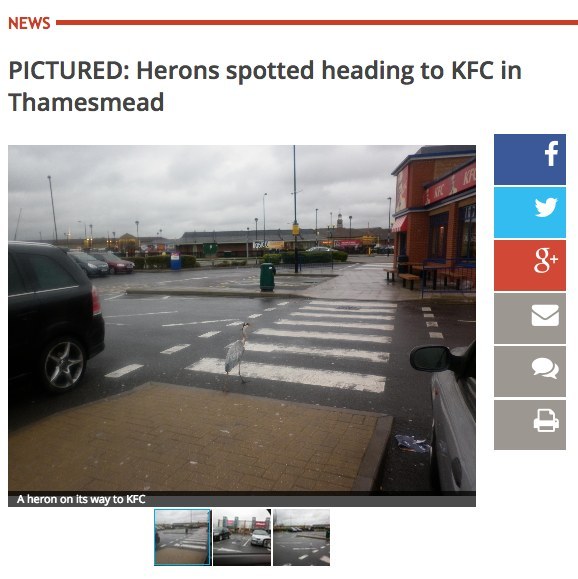Open comments via speech bubbles icon
Viewport: 578px width, 579px height.
[530, 371]
